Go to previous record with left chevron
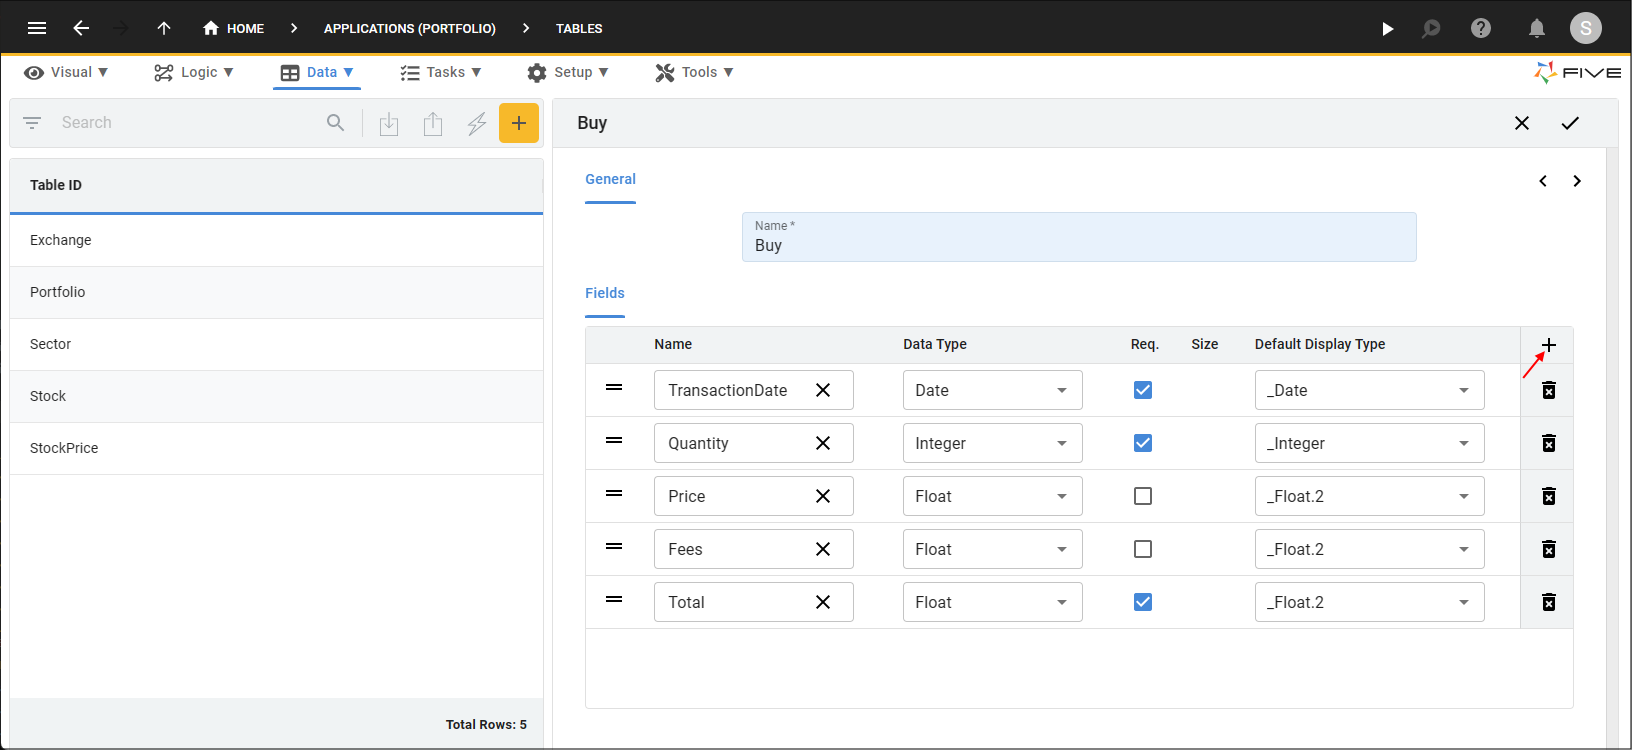Screen dimensions: 1632x750 pos(1543,181)
